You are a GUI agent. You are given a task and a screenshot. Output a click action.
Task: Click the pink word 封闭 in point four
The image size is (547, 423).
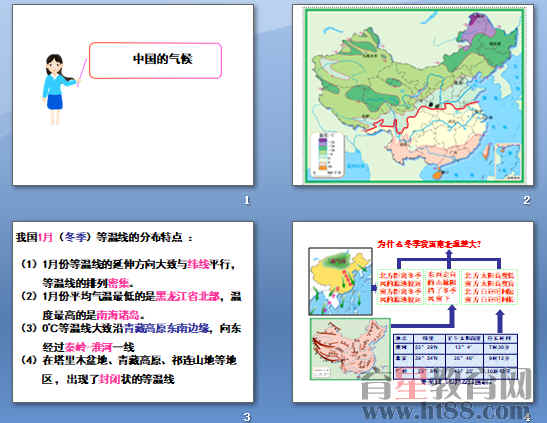(110, 379)
